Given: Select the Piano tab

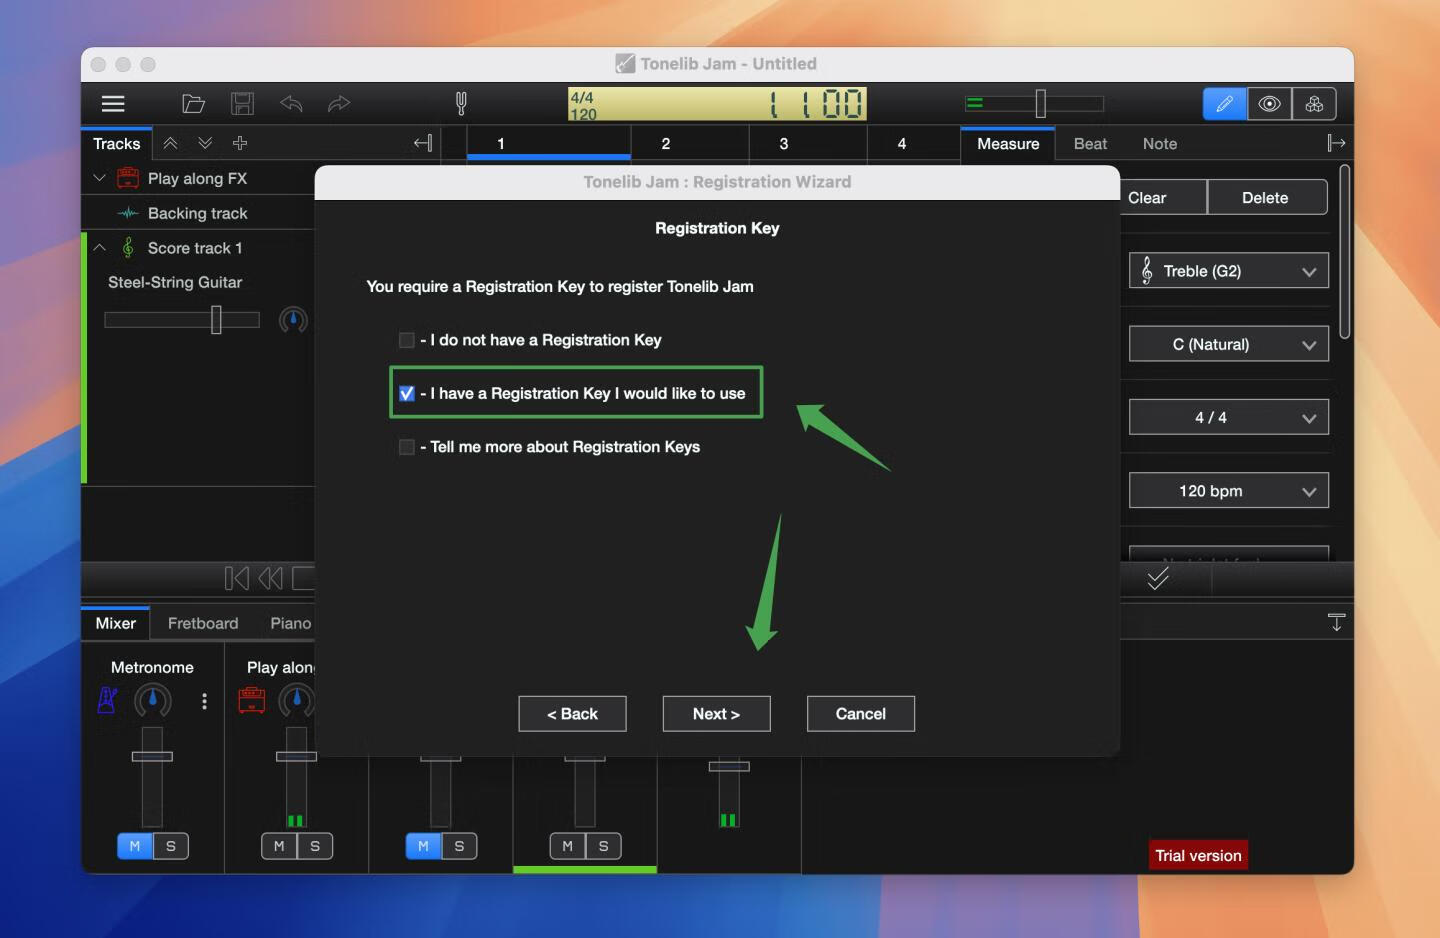Looking at the screenshot, I should coord(290,623).
